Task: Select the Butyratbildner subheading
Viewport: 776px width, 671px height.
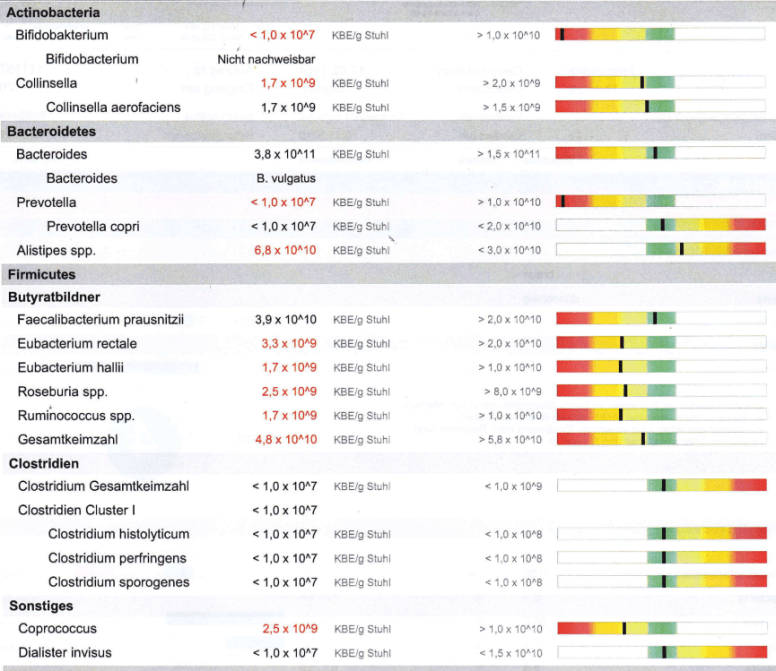Action: [55, 297]
